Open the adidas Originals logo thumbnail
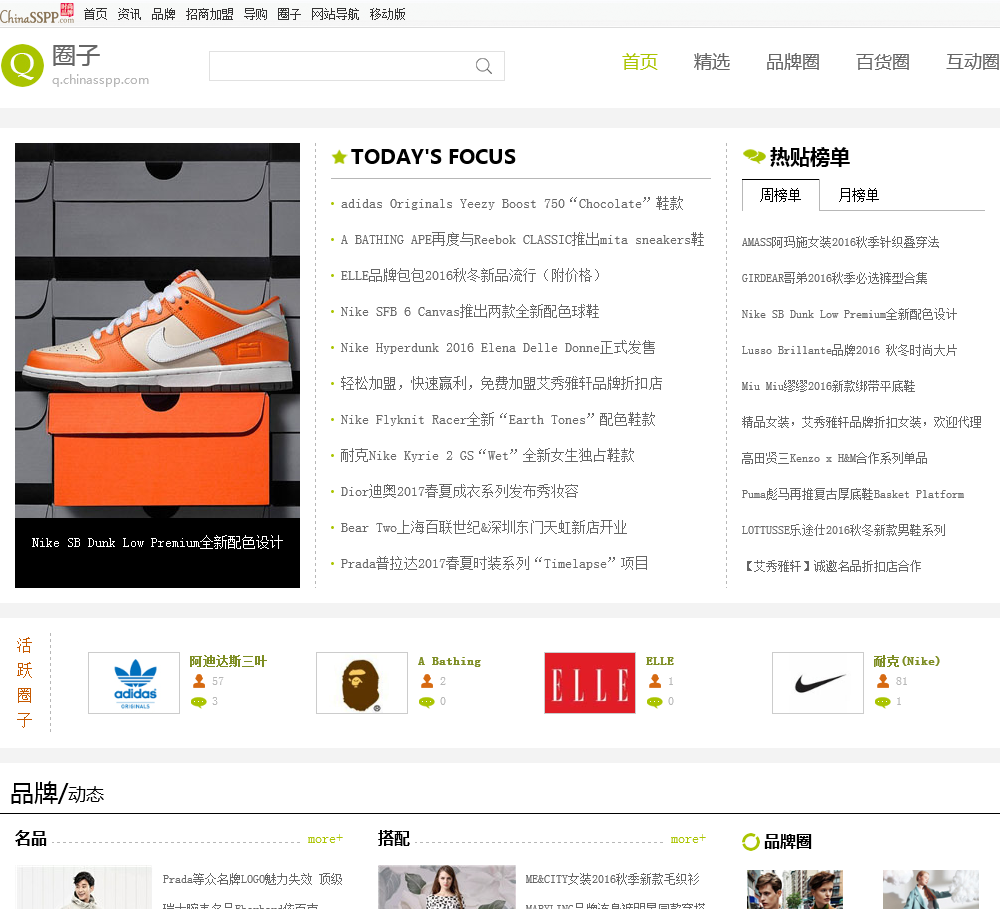 (134, 683)
